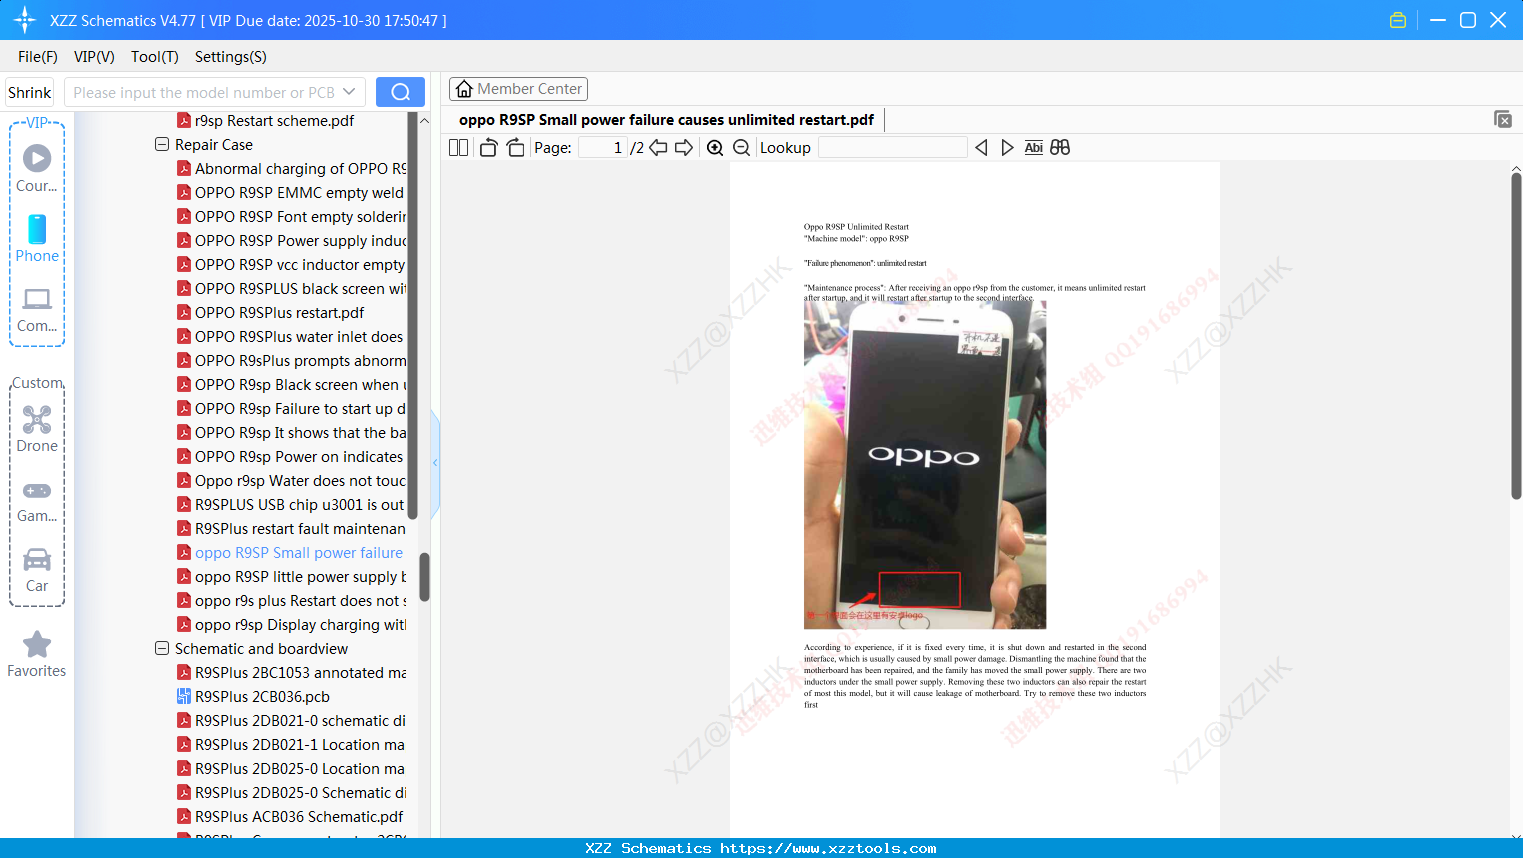1523x858 pixels.
Task: Open the Settings(S) menu
Action: pos(230,57)
